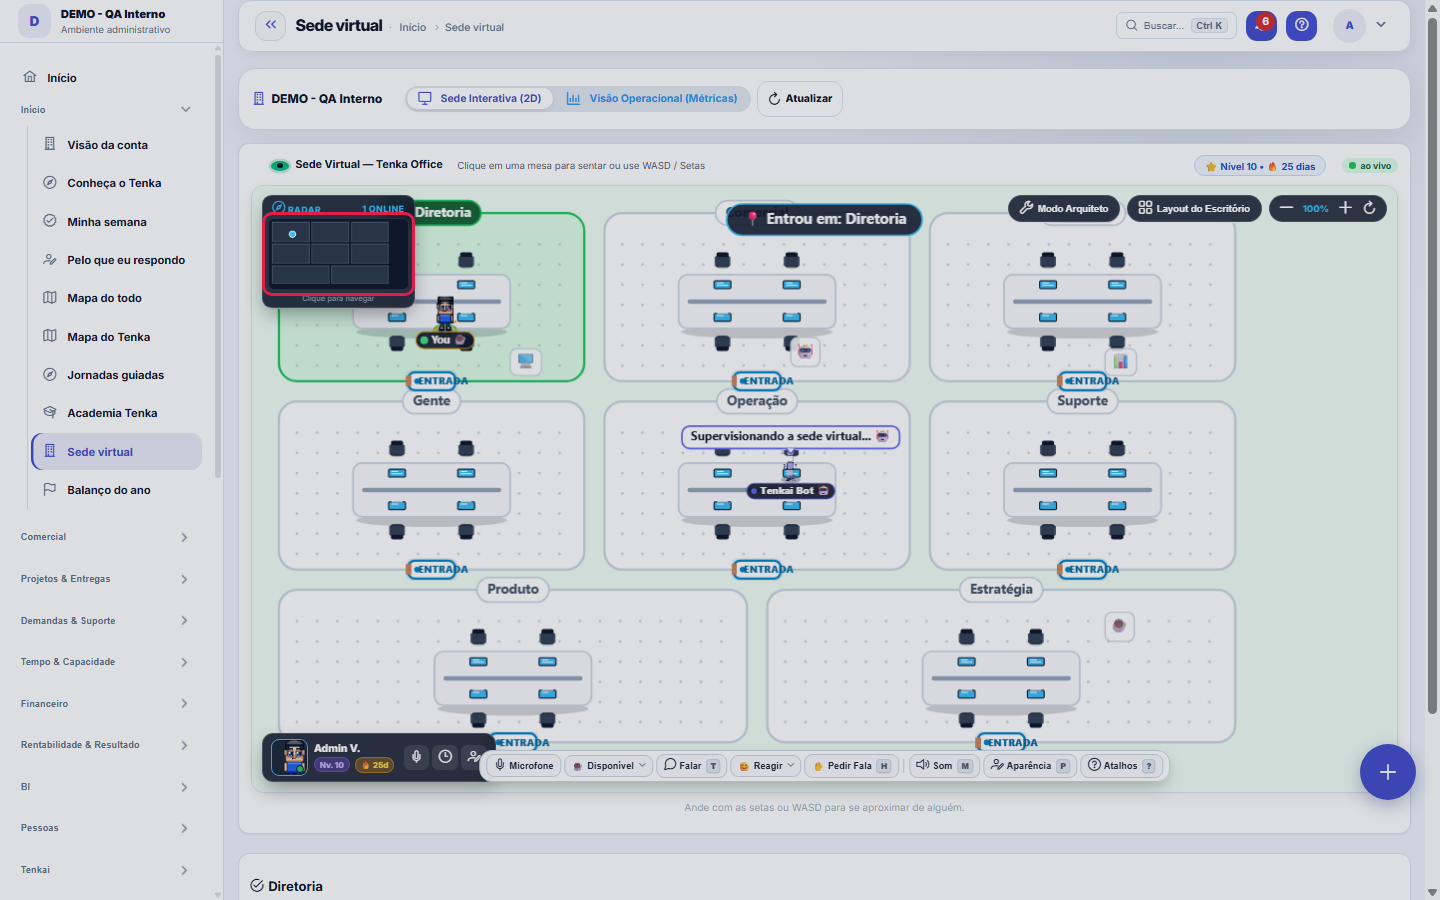Click the Início home icon in sidebar

(x=30, y=77)
